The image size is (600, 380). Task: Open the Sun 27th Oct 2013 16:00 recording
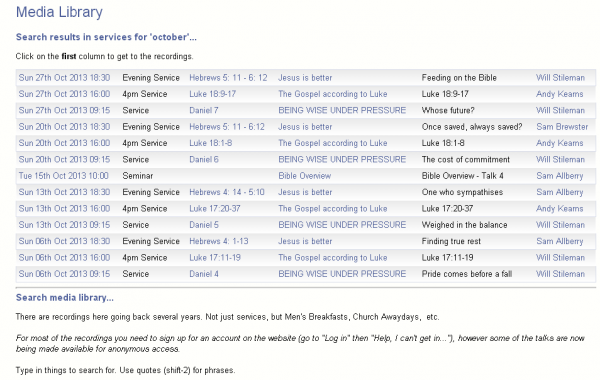click(64, 94)
